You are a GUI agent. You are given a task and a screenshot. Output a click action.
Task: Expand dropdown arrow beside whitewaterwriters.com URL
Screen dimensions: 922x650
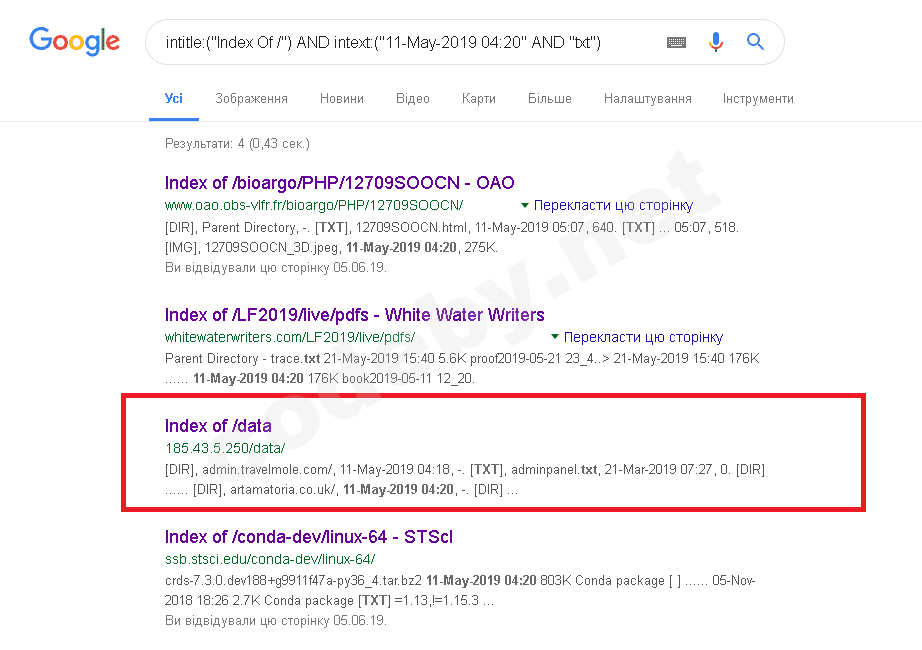coord(555,338)
